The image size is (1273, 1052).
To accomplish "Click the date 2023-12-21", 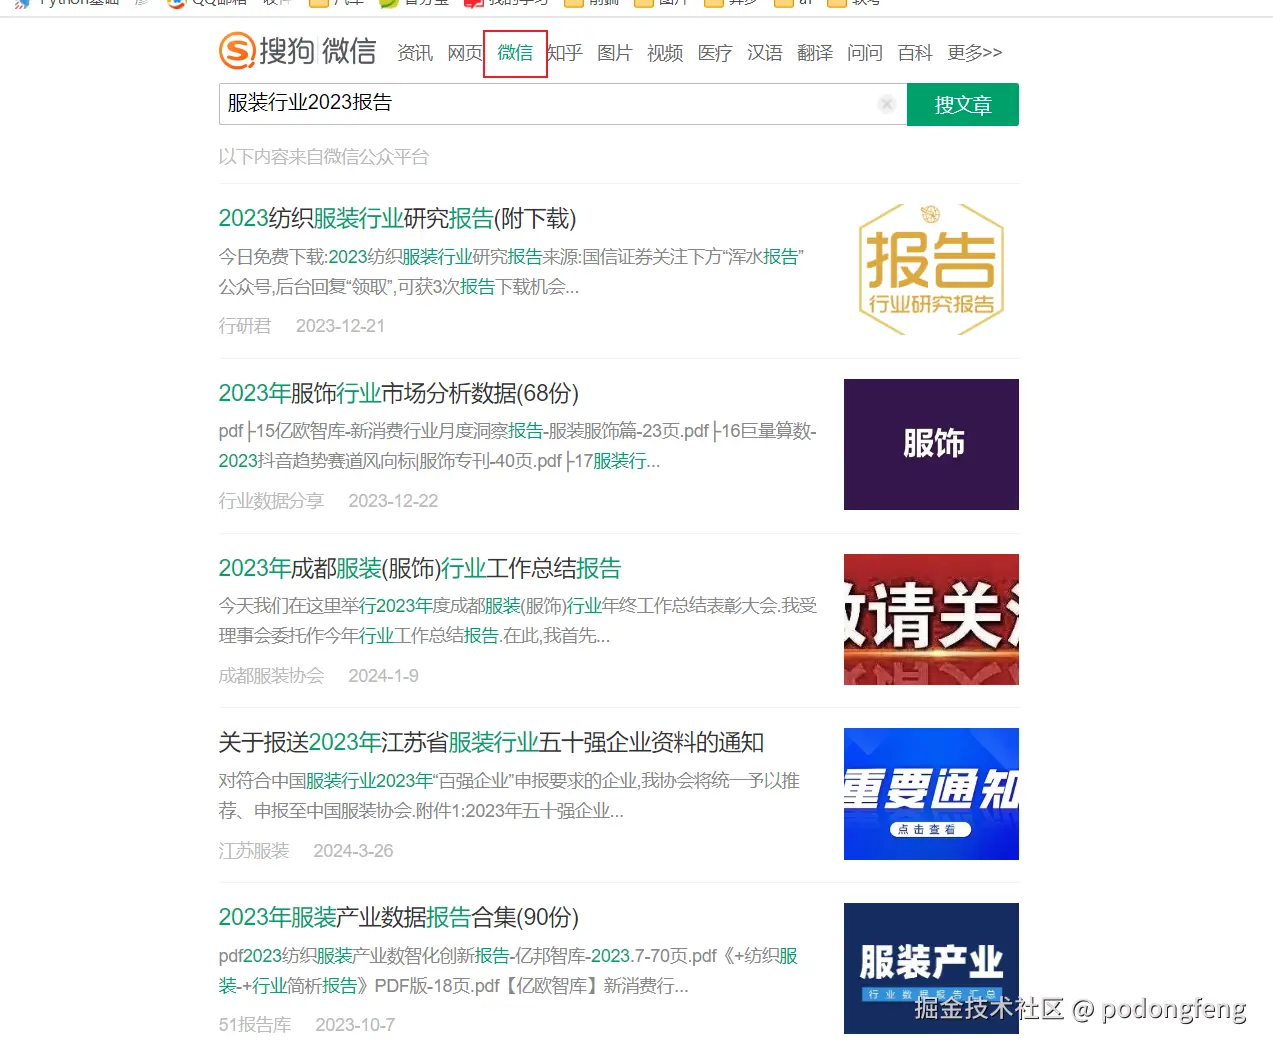I will 340,326.
